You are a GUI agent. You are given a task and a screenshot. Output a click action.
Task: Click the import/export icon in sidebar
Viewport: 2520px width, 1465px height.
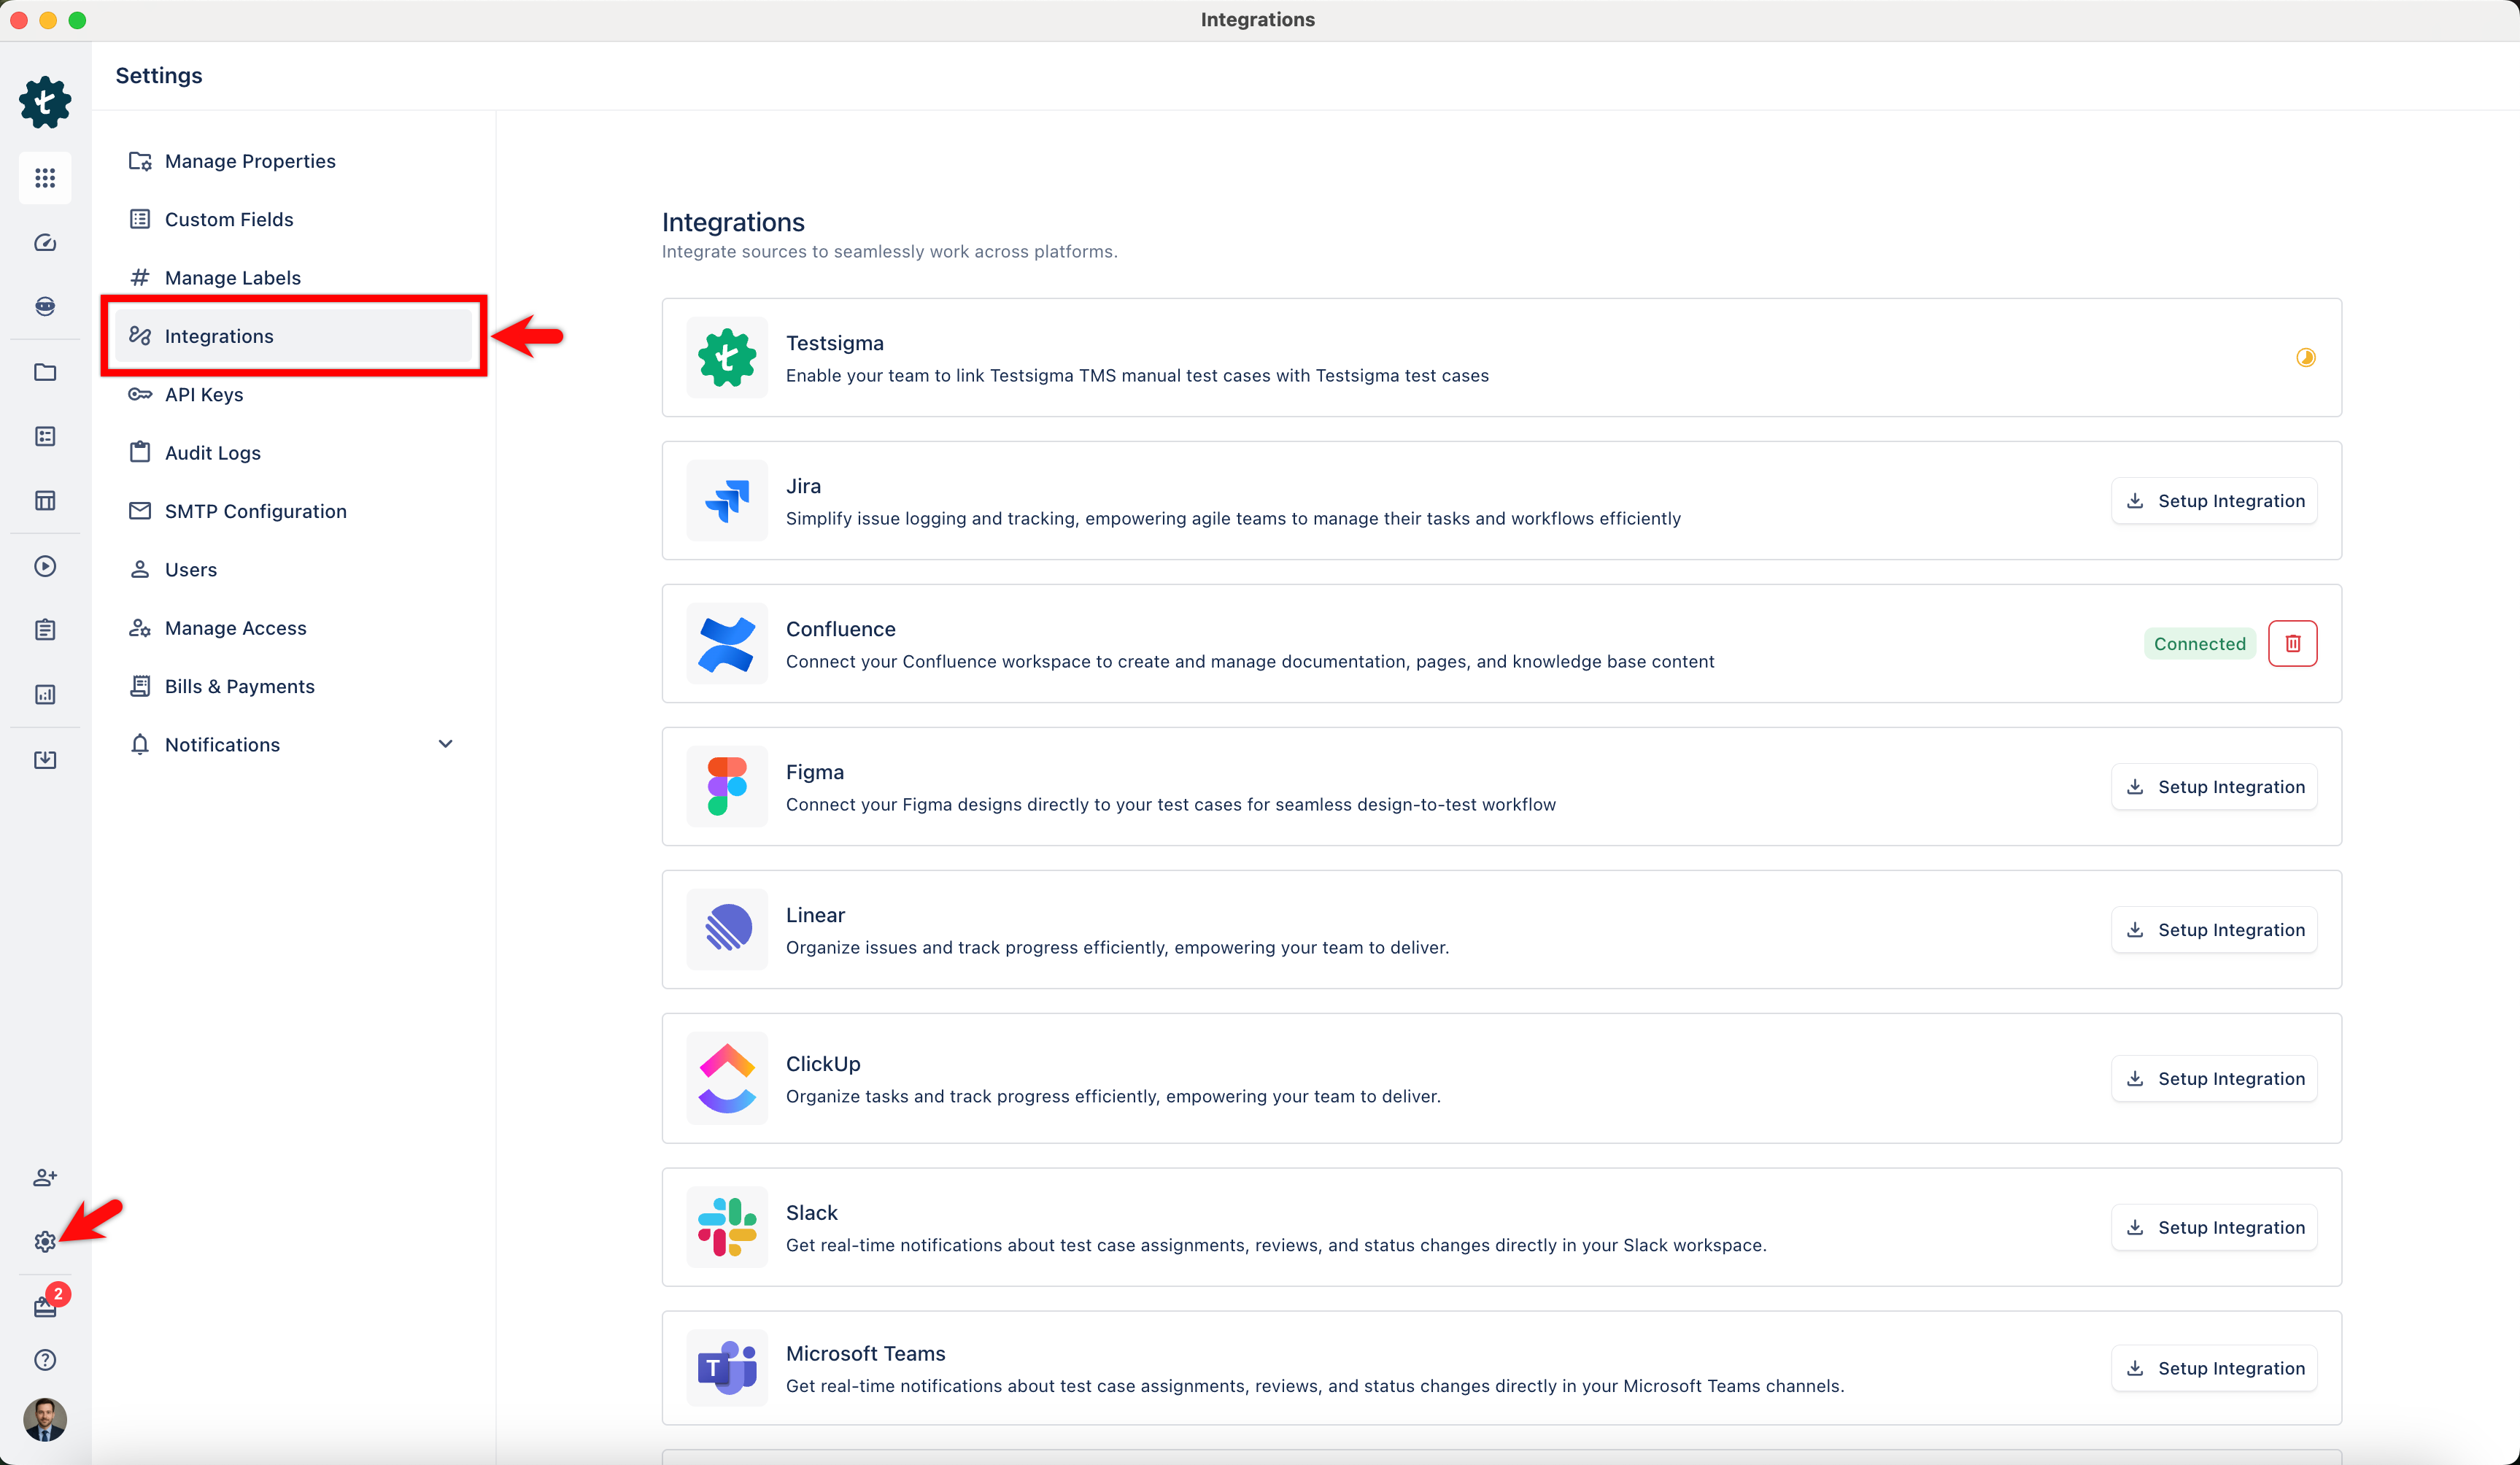click(x=45, y=760)
